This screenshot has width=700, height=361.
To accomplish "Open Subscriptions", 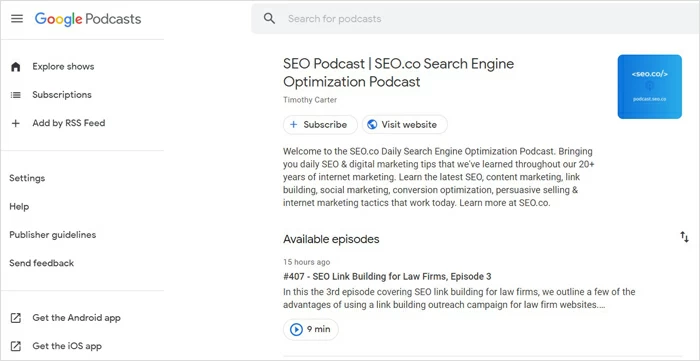I will [x=62, y=95].
